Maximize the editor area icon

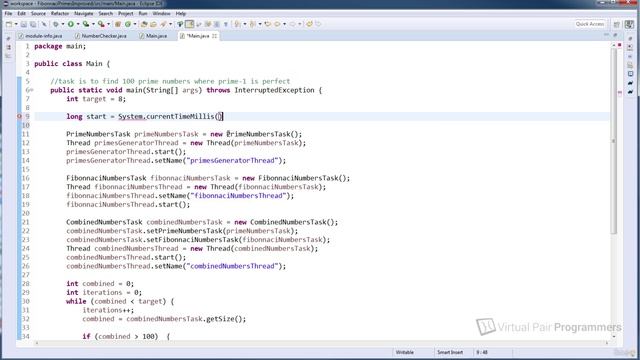(615, 36)
